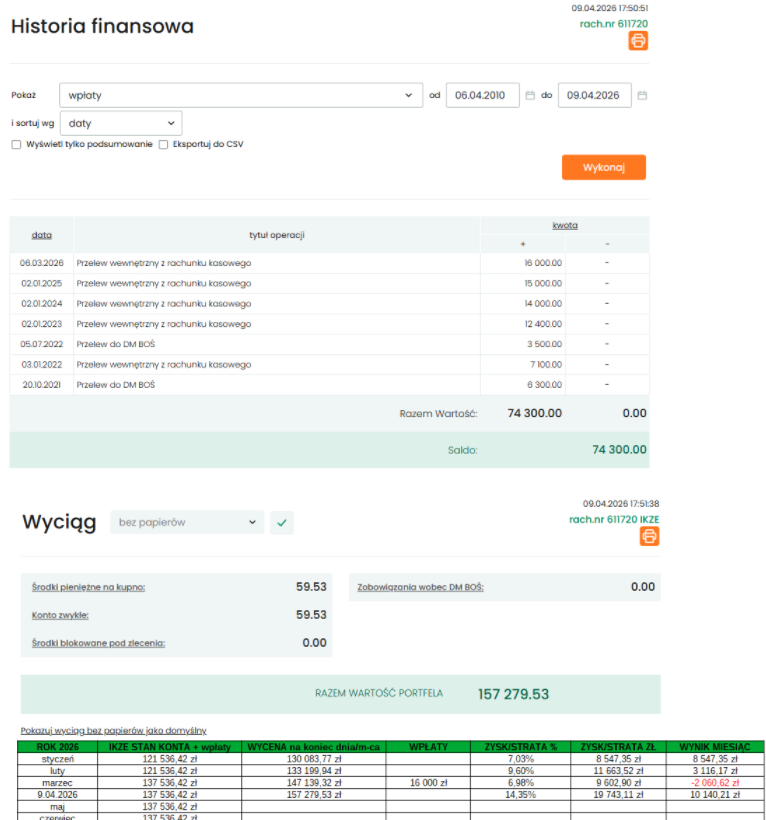This screenshot has width=766, height=820.
Task: Sort table by the 'kwota' column header
Action: tap(565, 225)
